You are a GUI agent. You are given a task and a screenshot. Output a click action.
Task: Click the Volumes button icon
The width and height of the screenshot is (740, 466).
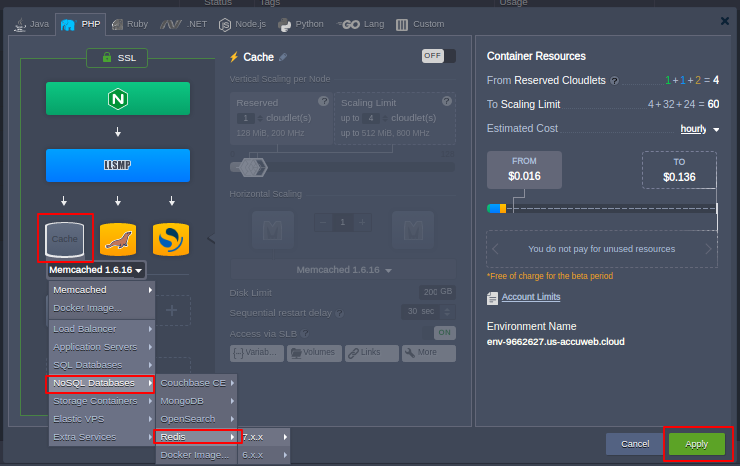314,353
